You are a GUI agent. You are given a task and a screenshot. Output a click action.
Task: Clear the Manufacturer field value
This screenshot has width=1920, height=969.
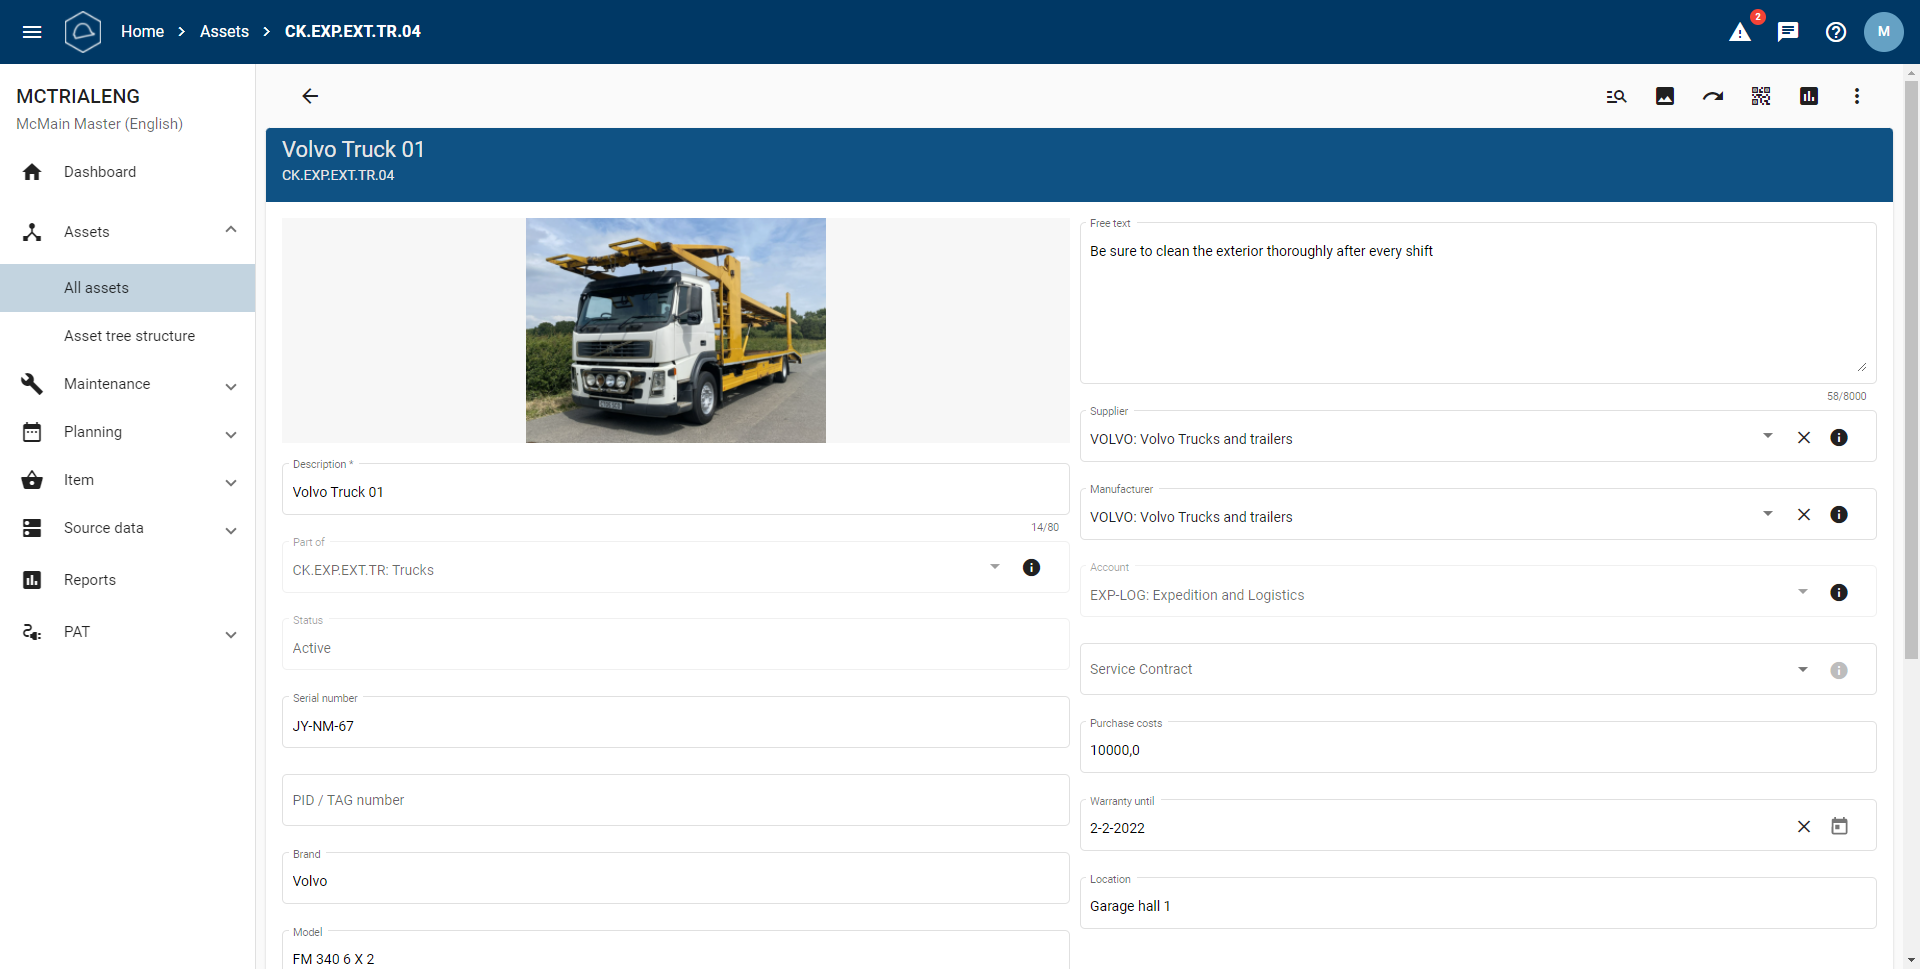1804,515
